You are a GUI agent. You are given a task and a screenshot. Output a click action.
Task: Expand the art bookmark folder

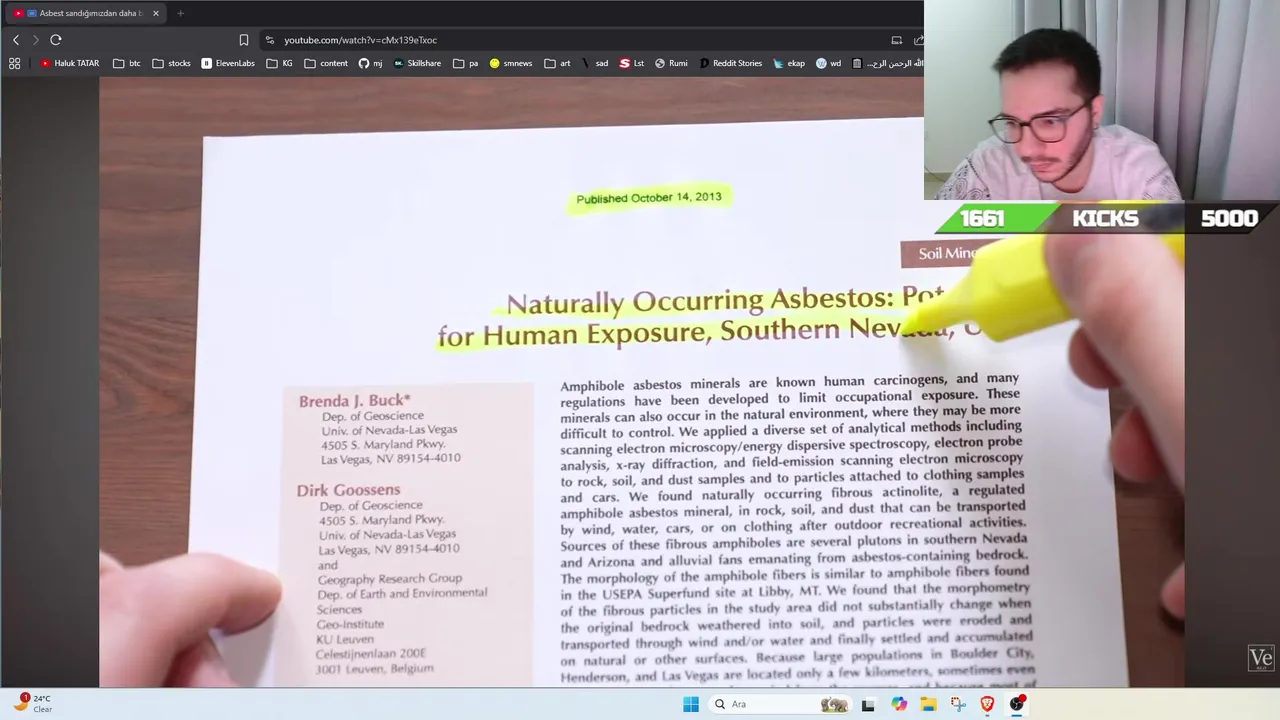tap(557, 63)
